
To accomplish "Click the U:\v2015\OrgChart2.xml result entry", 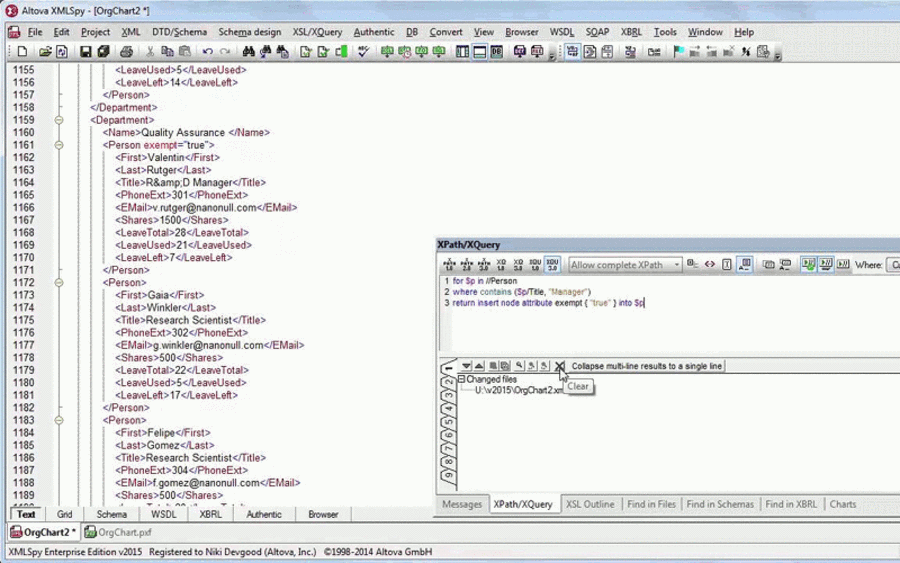I will [518, 390].
